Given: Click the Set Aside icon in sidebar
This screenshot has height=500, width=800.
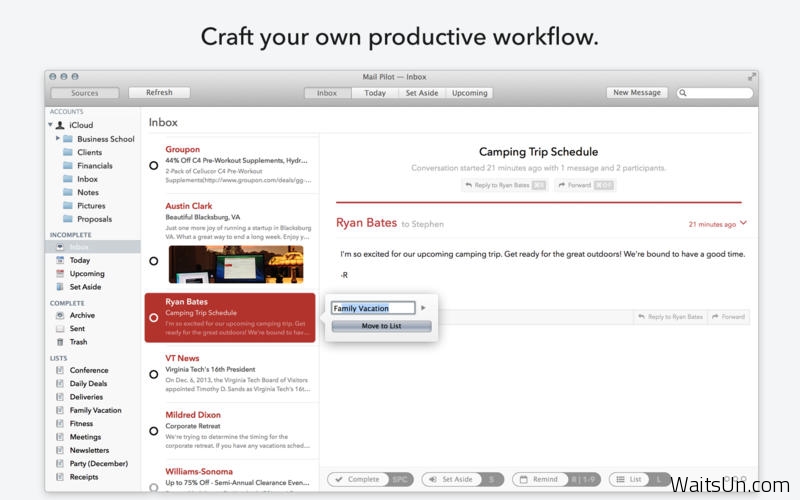Looking at the screenshot, I should click(60, 287).
